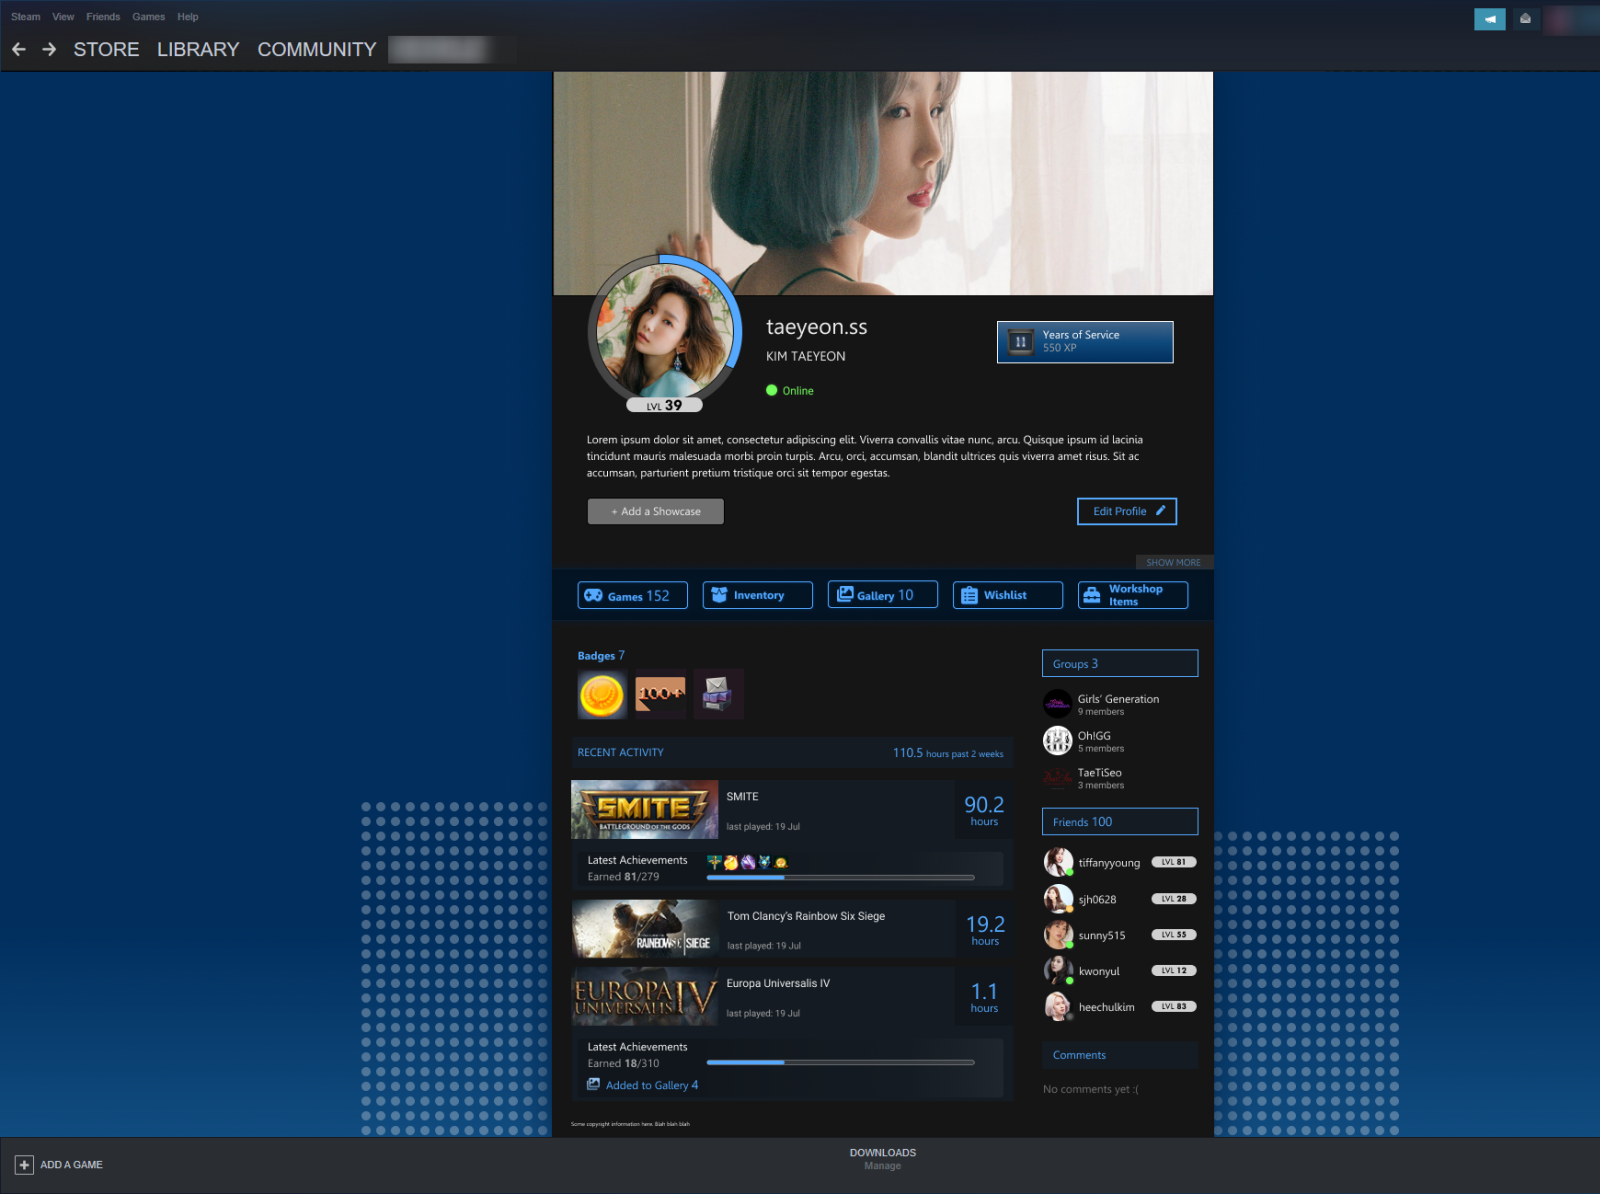This screenshot has width=1600, height=1194.
Task: Click the Edit Profile button
Action: (1126, 511)
